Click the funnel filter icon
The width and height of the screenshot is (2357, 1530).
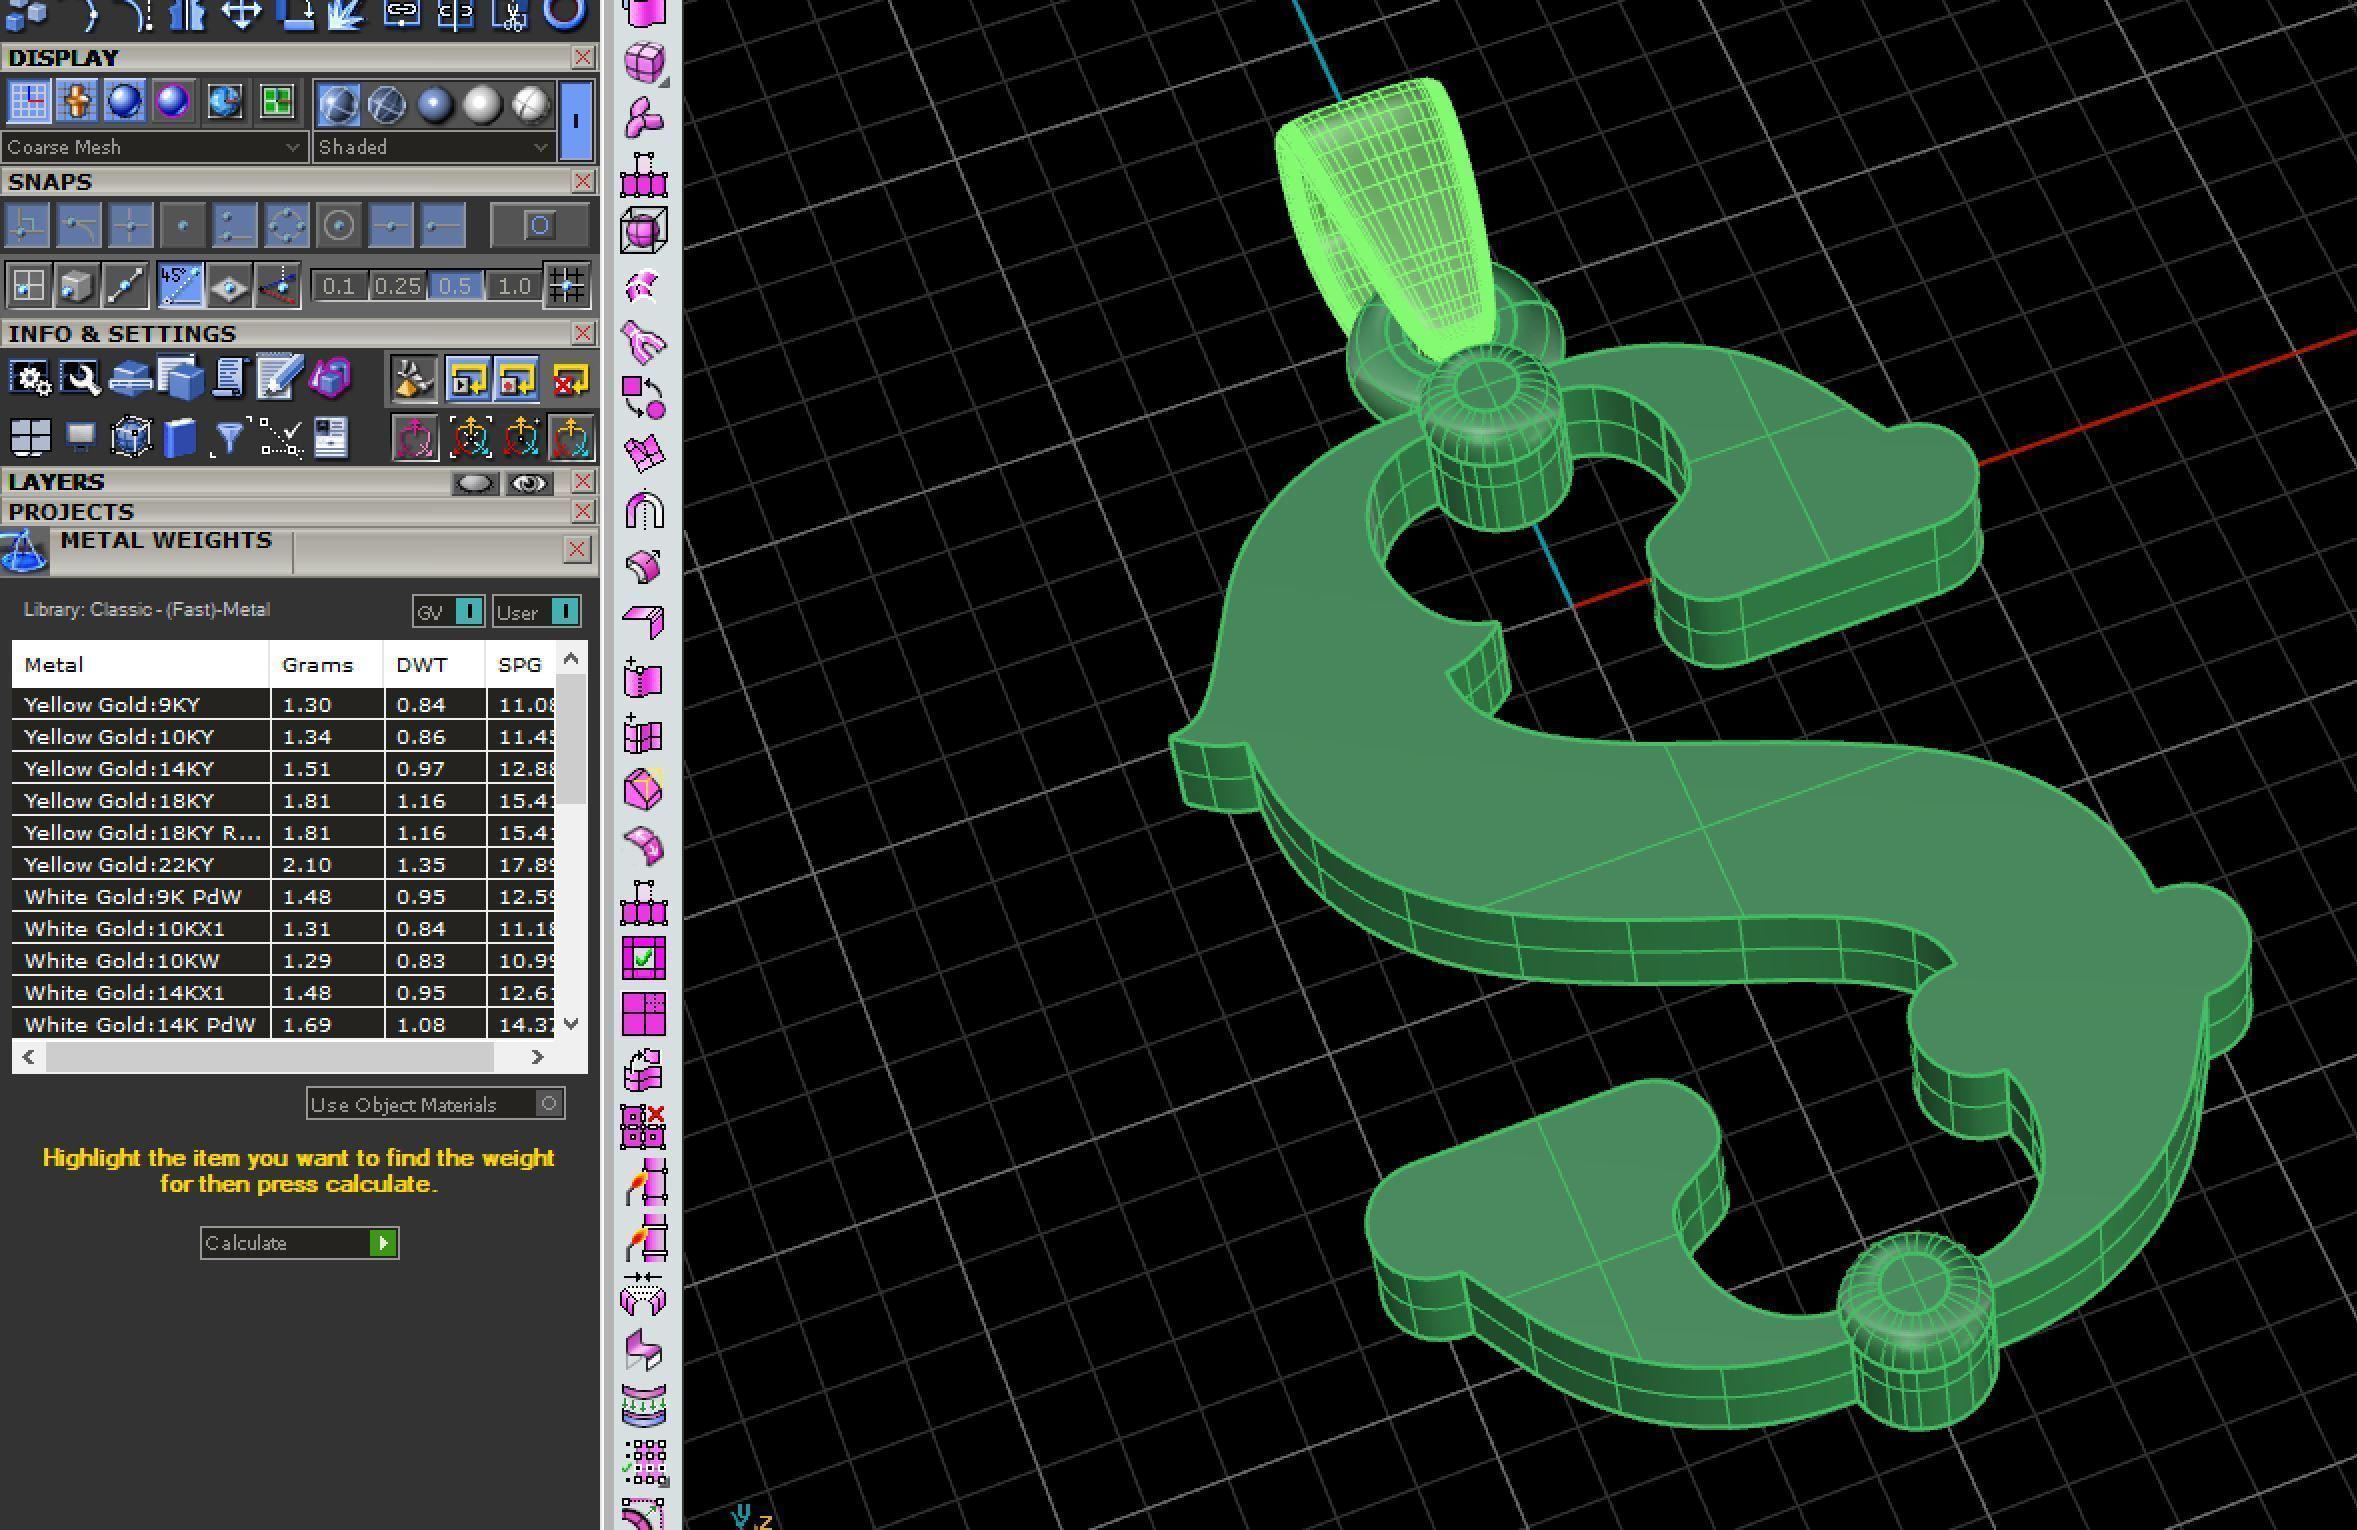[229, 438]
